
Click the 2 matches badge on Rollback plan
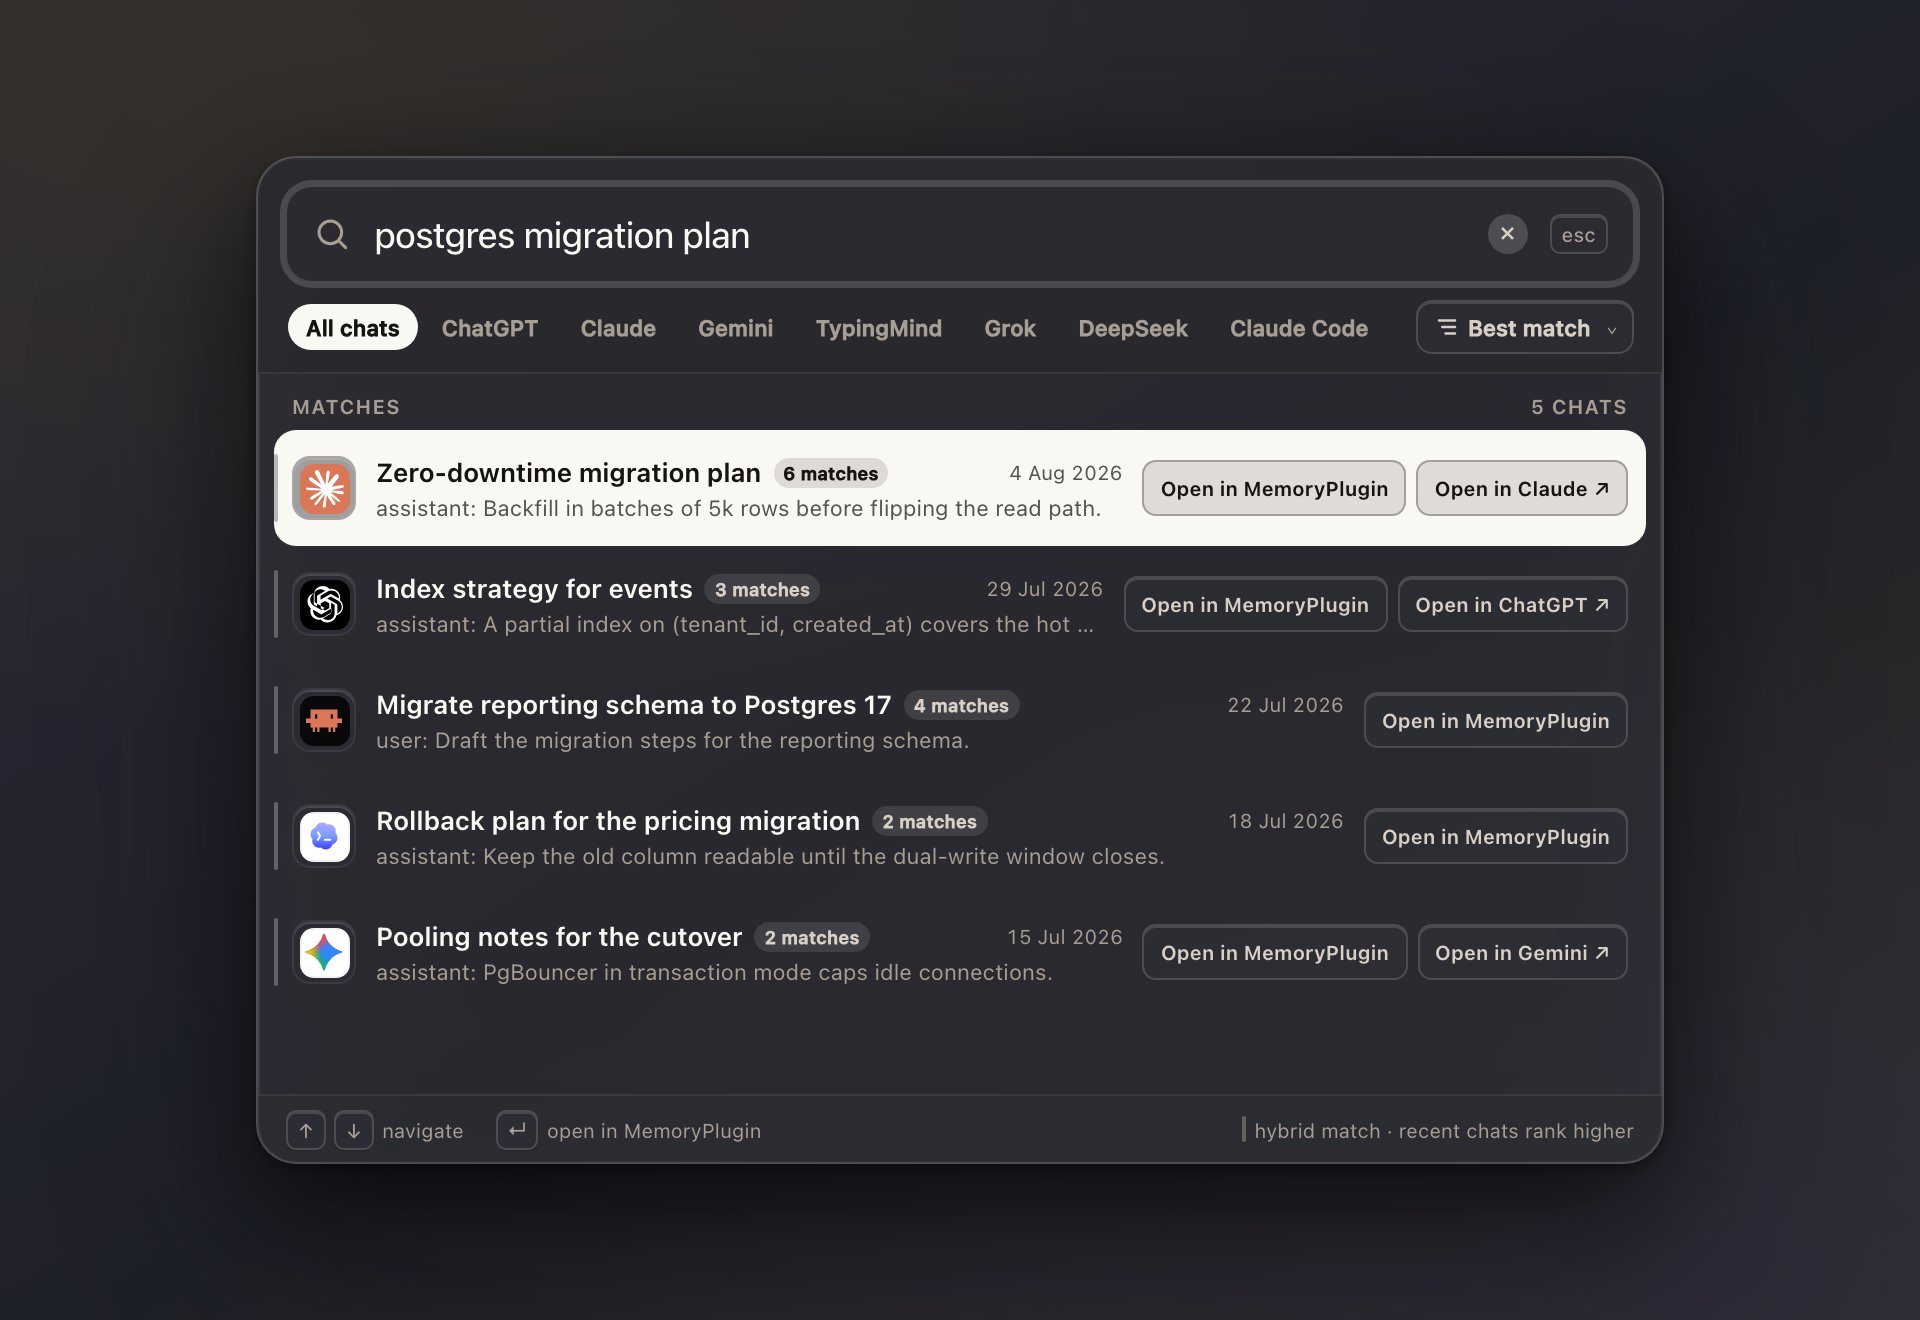click(929, 822)
